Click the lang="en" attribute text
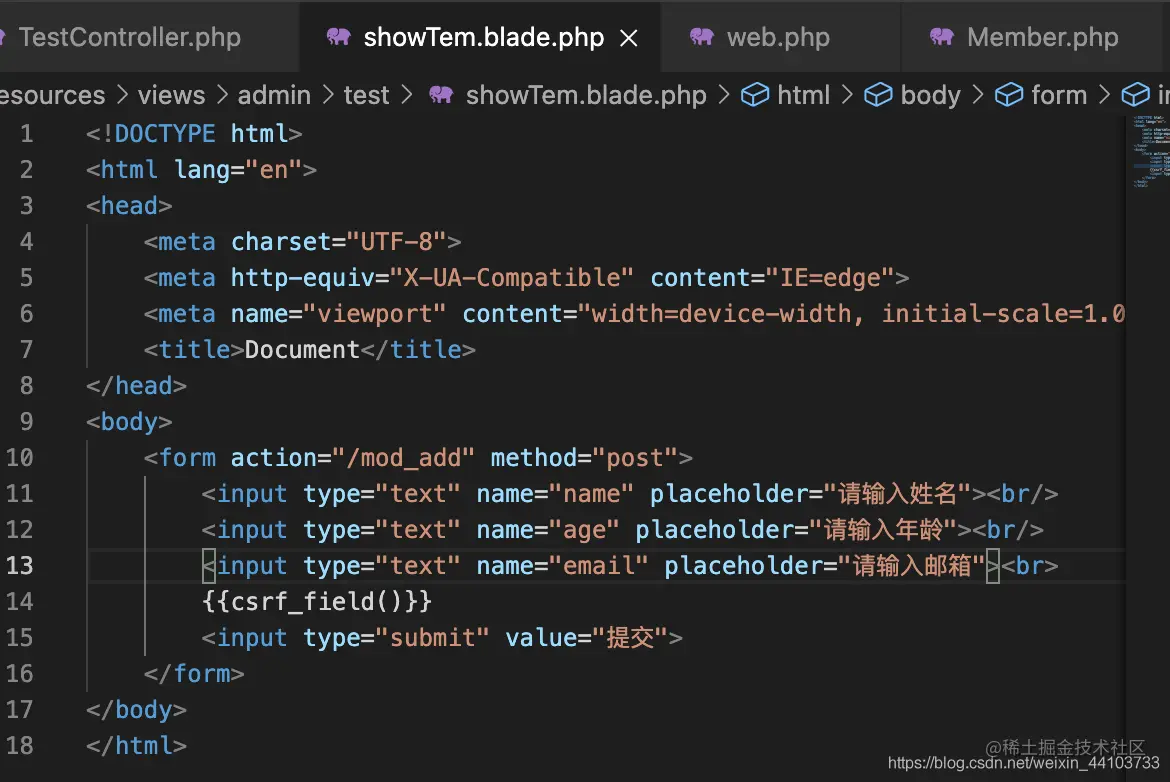Image resolution: width=1170 pixels, height=782 pixels. coord(237,169)
